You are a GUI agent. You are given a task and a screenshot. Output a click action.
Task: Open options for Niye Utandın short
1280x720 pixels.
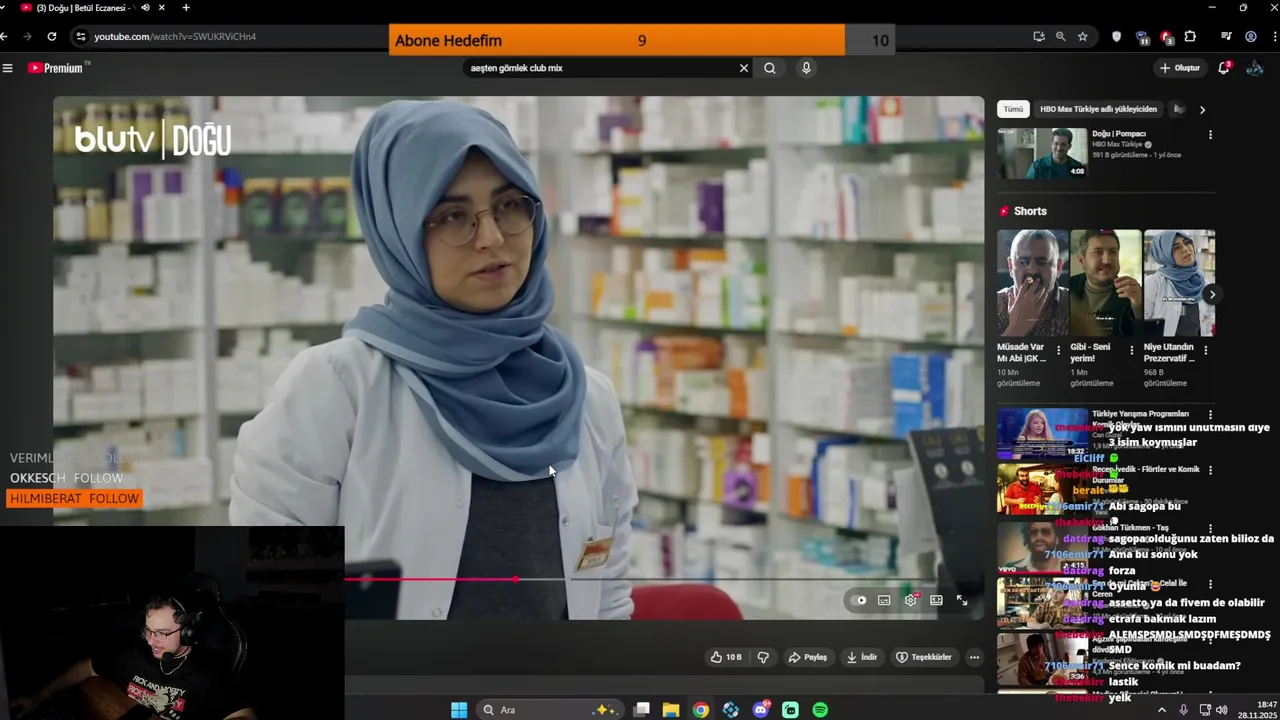(1206, 351)
